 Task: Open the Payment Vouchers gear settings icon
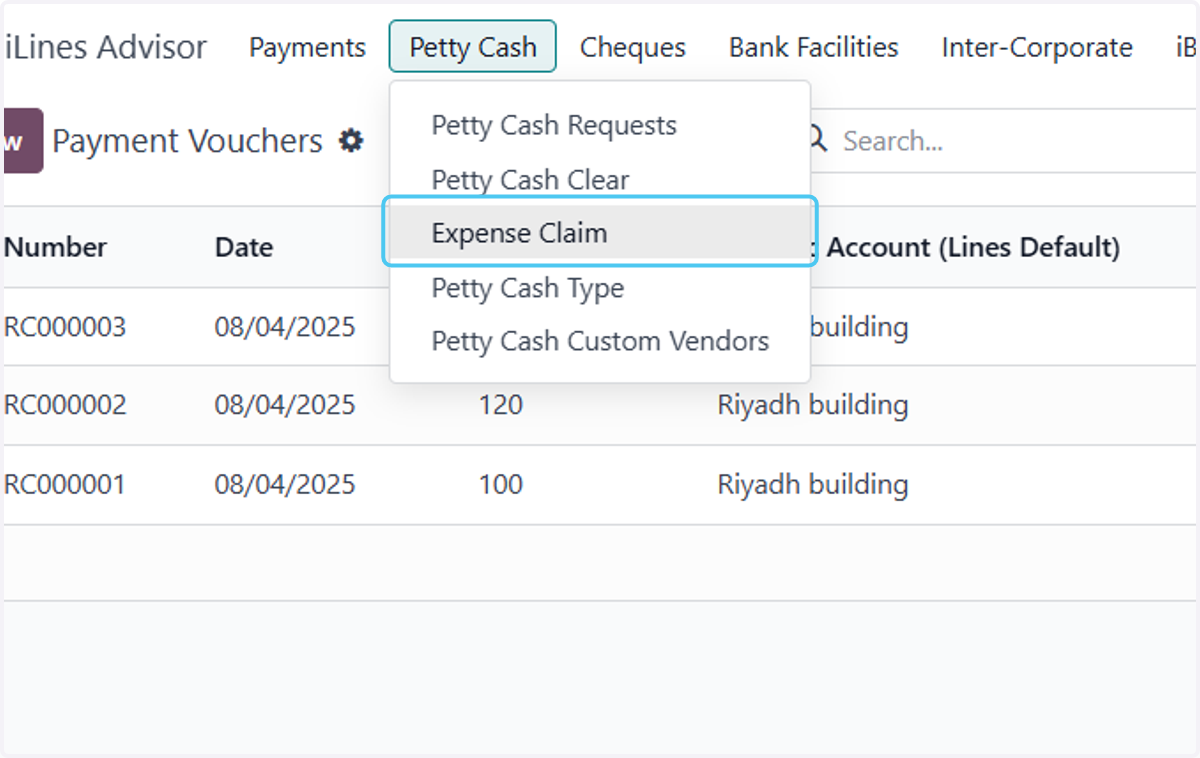pyautogui.click(x=350, y=141)
